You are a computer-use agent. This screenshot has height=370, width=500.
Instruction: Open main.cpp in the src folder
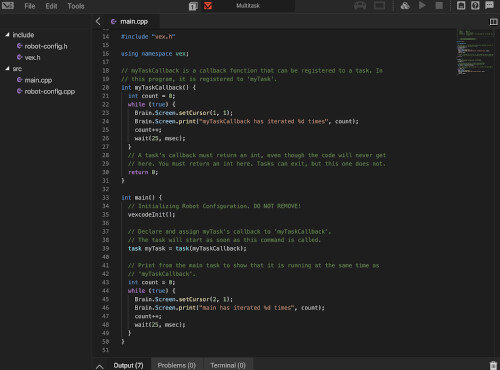click(x=38, y=80)
